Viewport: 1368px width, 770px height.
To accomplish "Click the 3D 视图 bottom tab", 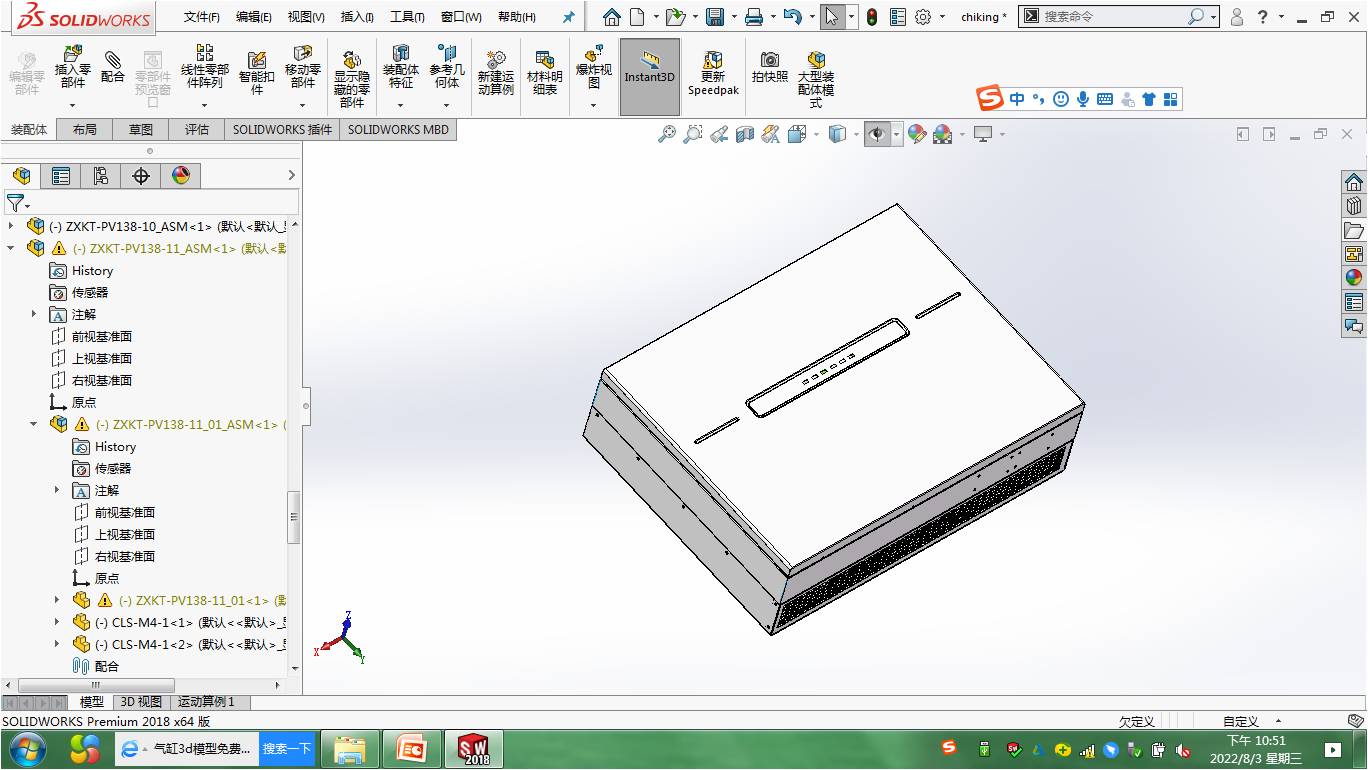I will coord(141,702).
